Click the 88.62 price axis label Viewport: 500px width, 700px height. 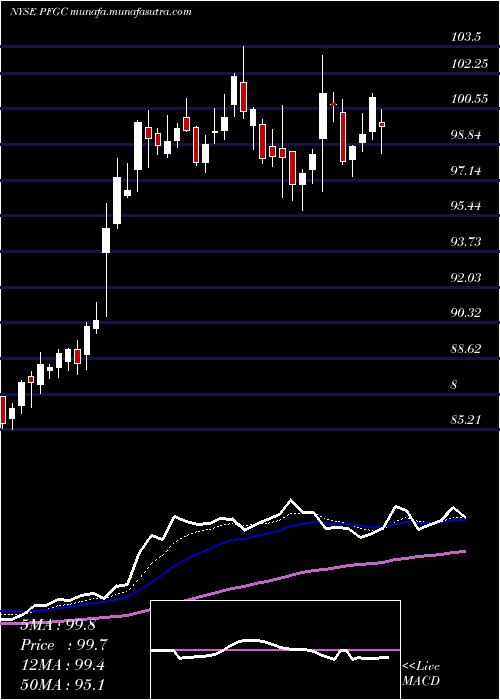pos(466,349)
